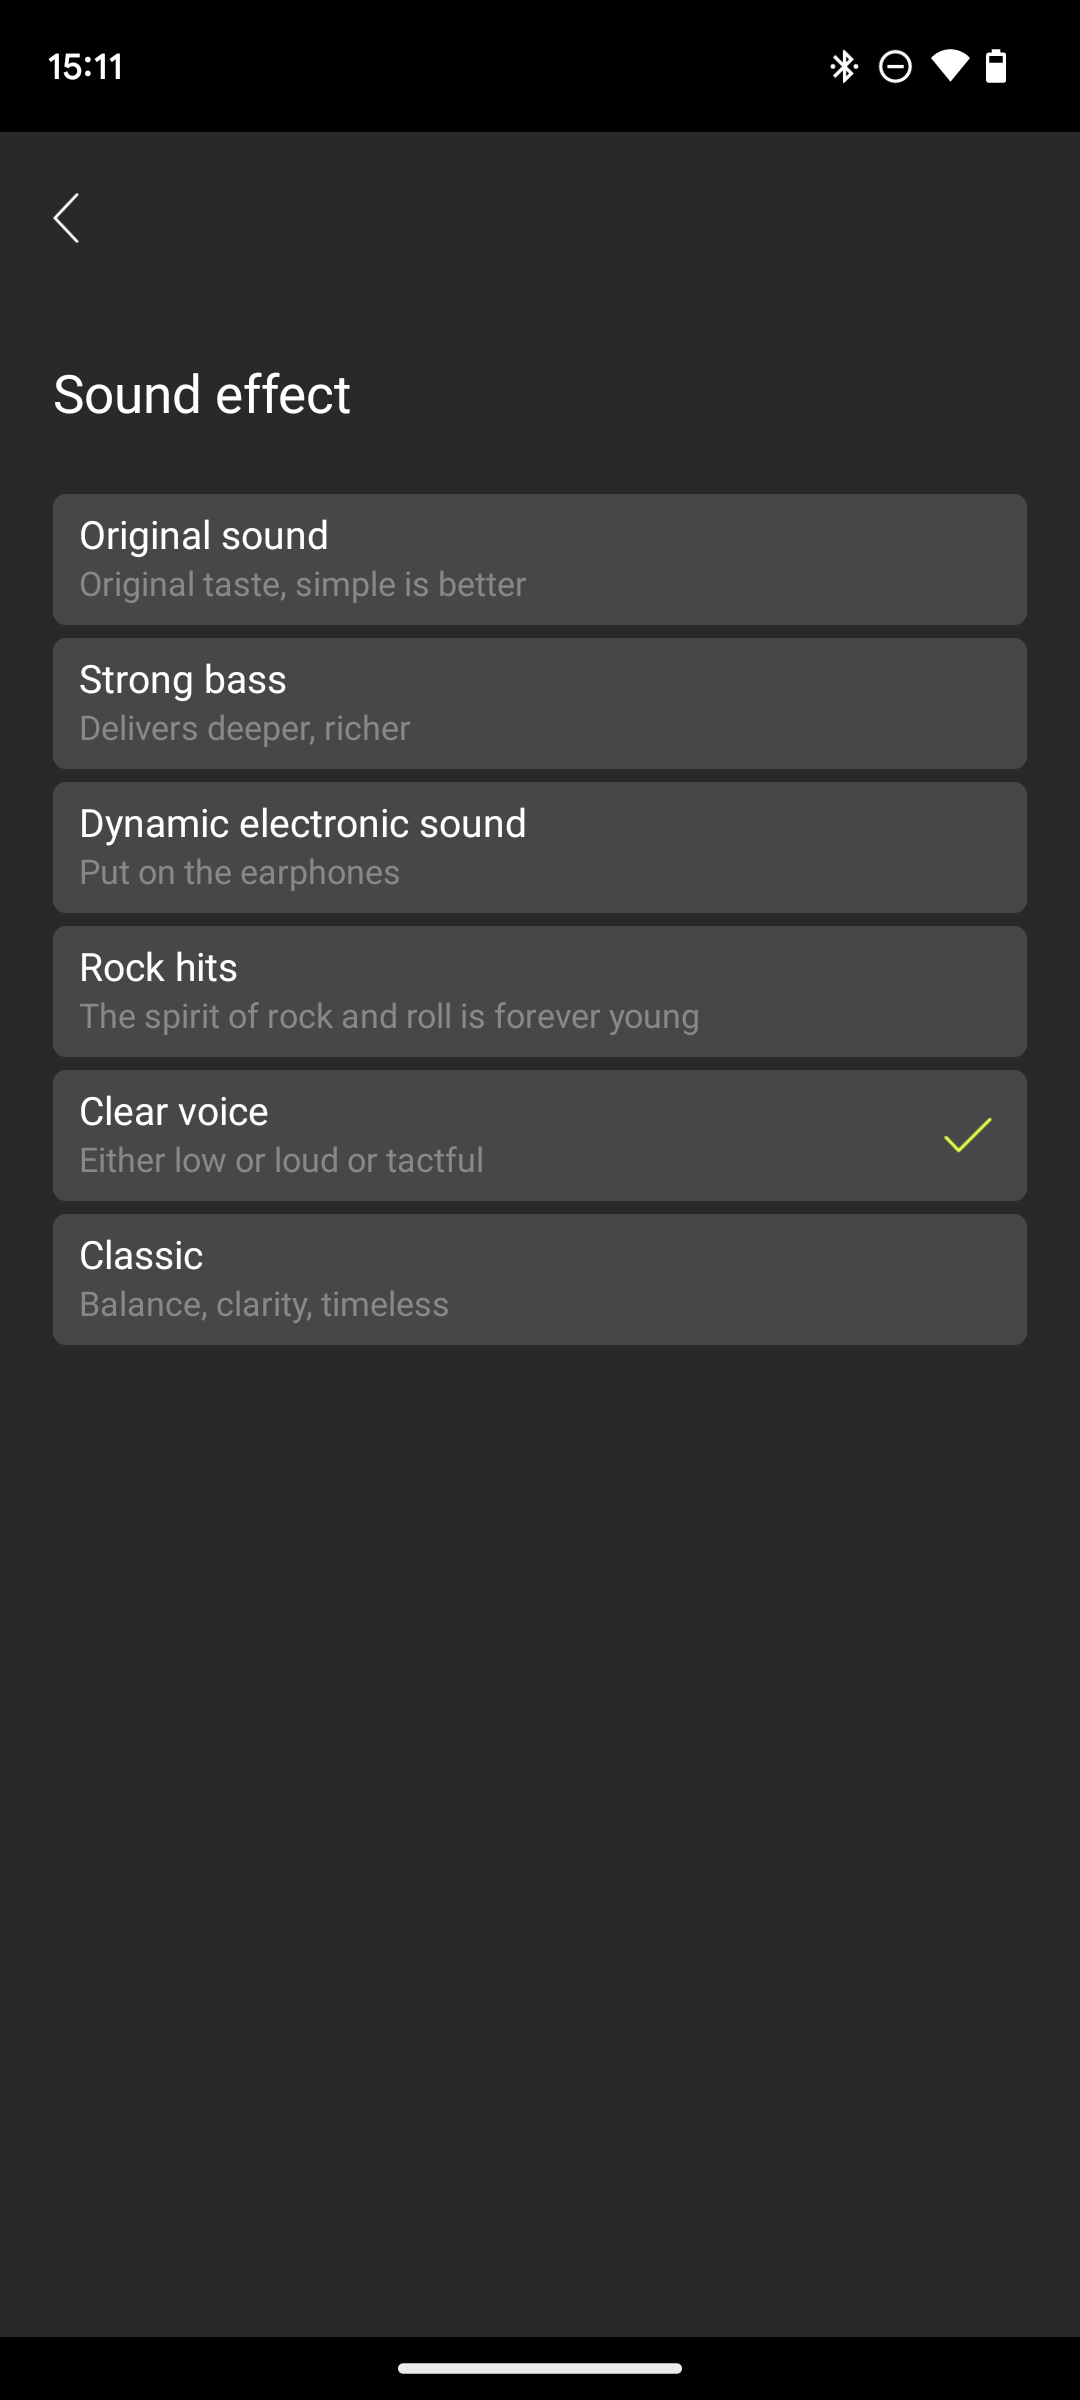Tap 'The spirit of rock and roll' subtitle
1080x2400 pixels.
point(390,1017)
